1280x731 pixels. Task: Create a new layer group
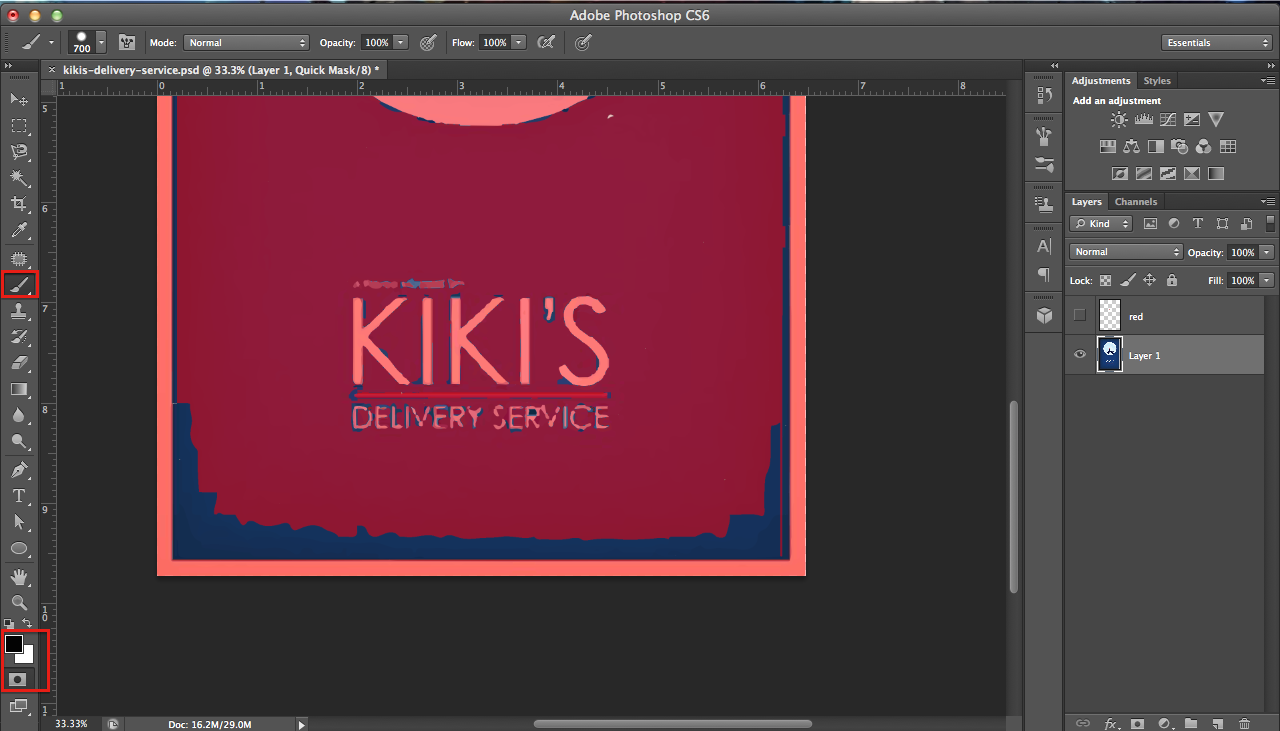1190,723
